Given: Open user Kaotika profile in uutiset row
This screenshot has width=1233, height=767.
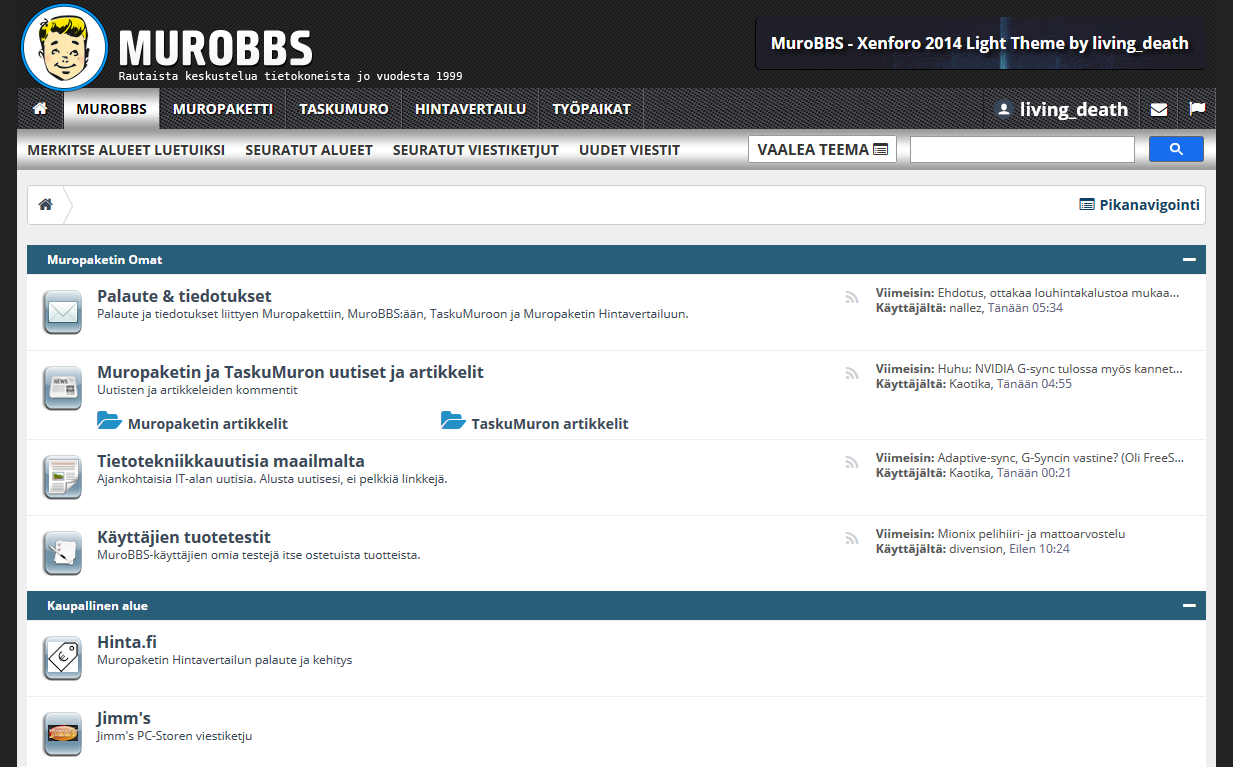Looking at the screenshot, I should [x=969, y=384].
